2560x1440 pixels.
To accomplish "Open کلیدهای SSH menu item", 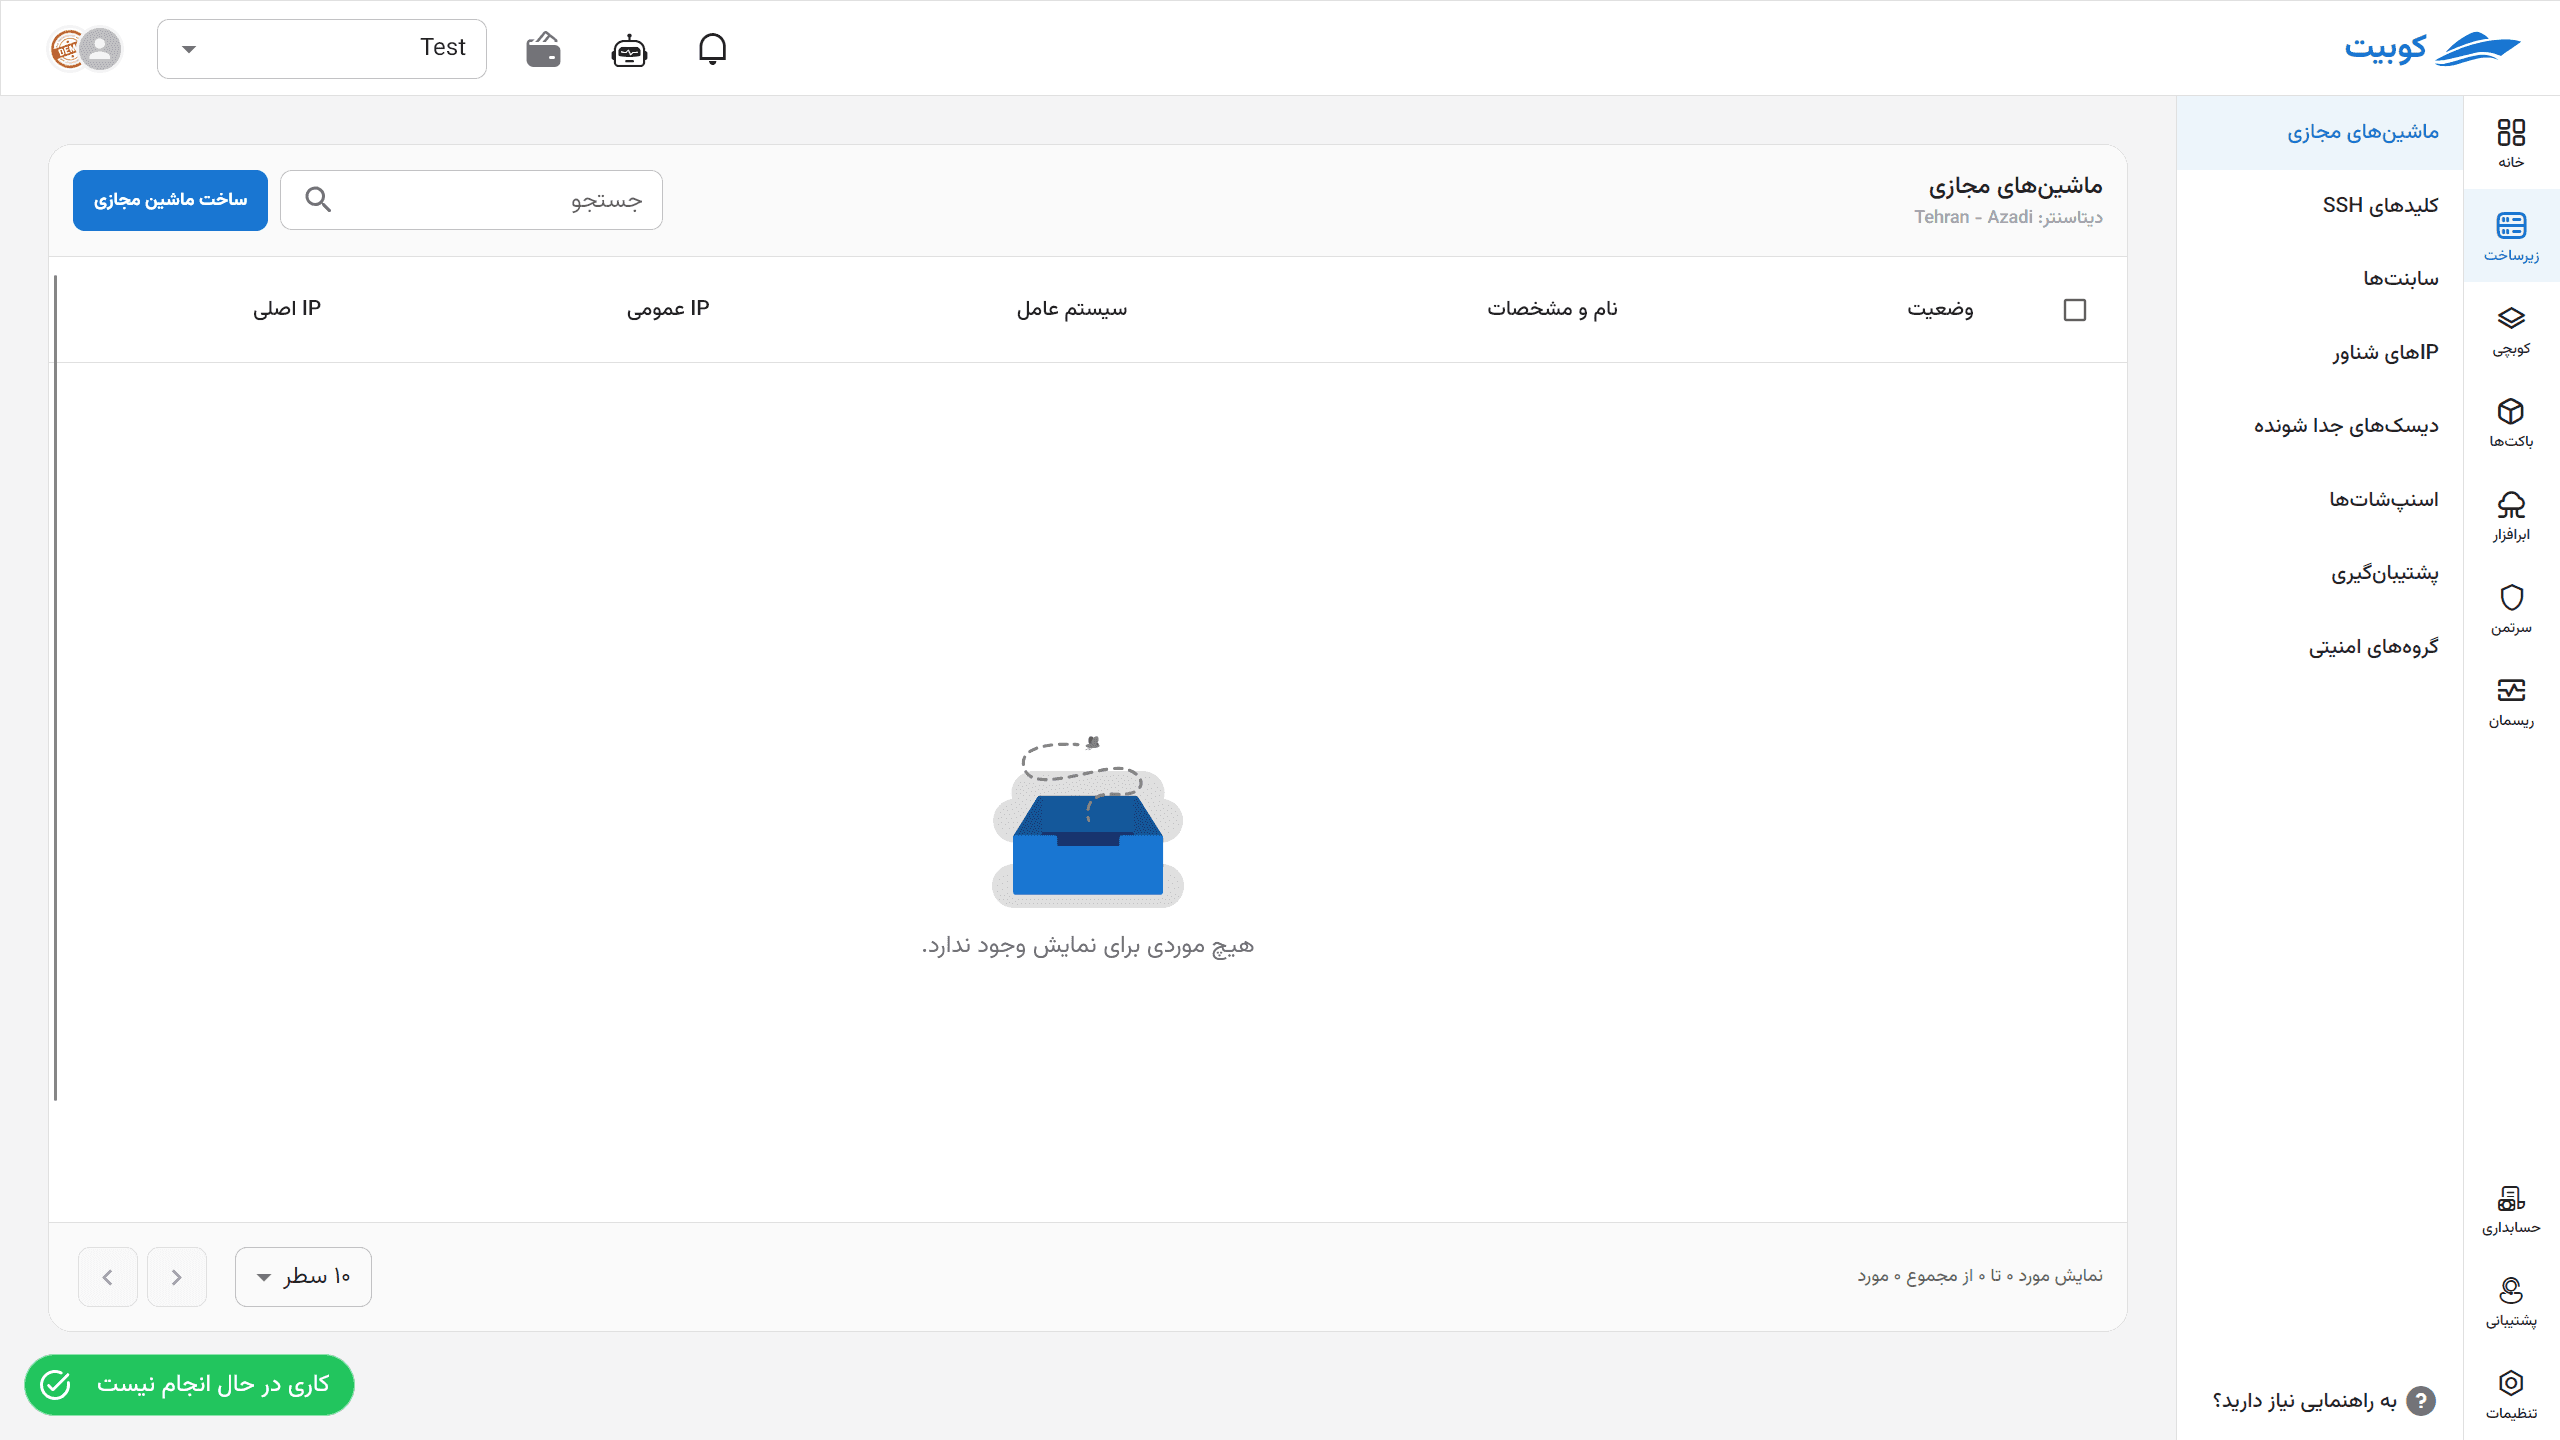I will click(2320, 205).
